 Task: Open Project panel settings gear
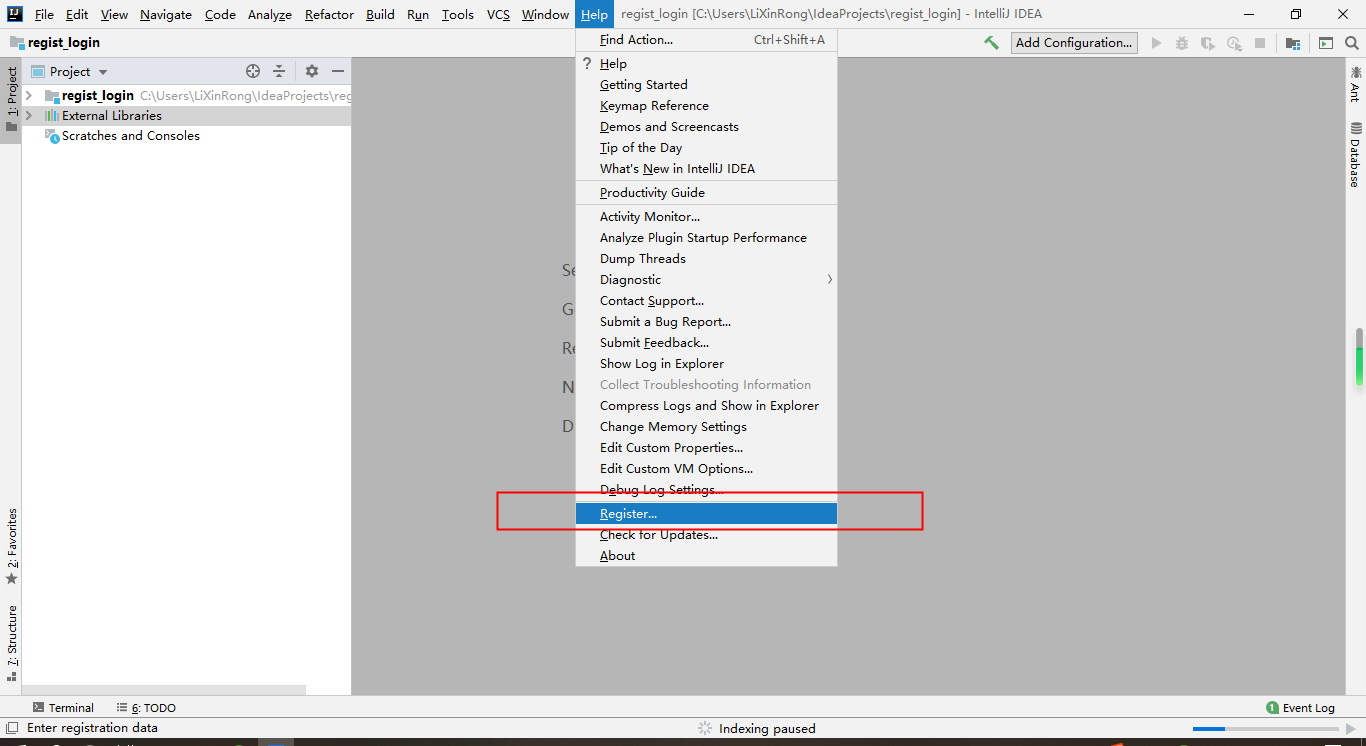point(310,71)
